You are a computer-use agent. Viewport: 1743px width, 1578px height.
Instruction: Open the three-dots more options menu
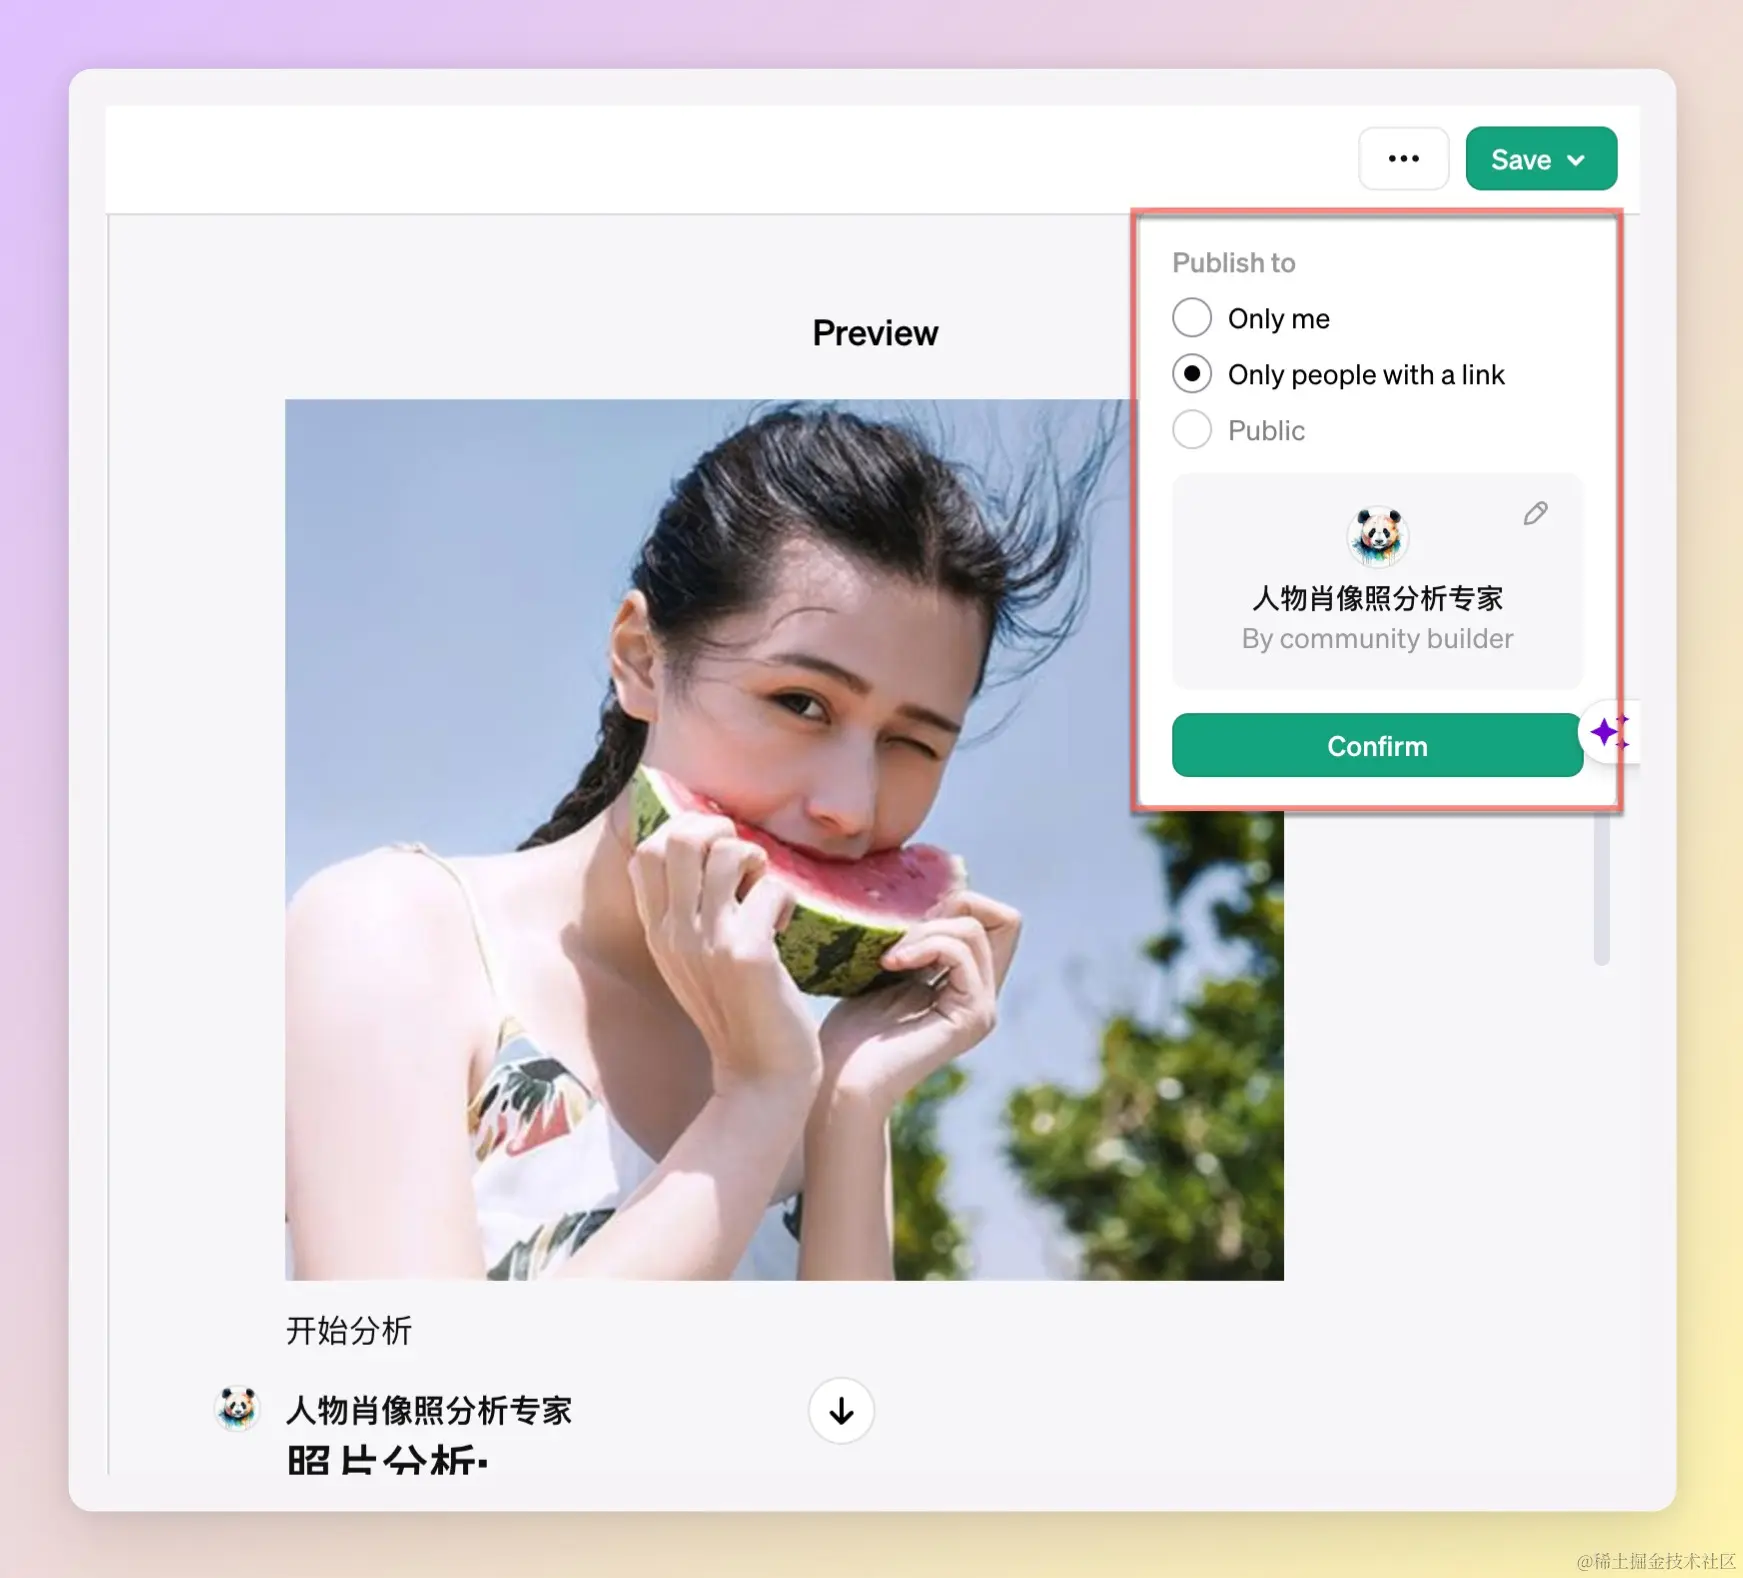[1403, 159]
